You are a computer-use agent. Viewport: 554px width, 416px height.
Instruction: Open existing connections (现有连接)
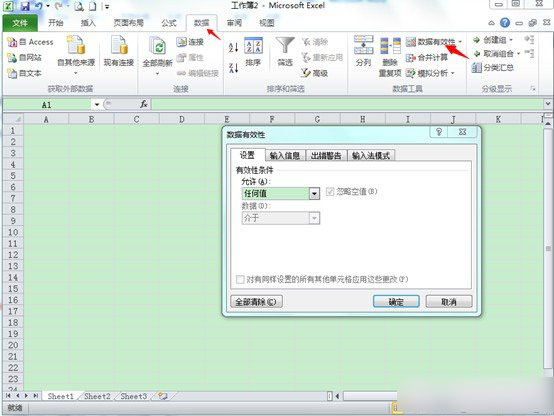119,51
